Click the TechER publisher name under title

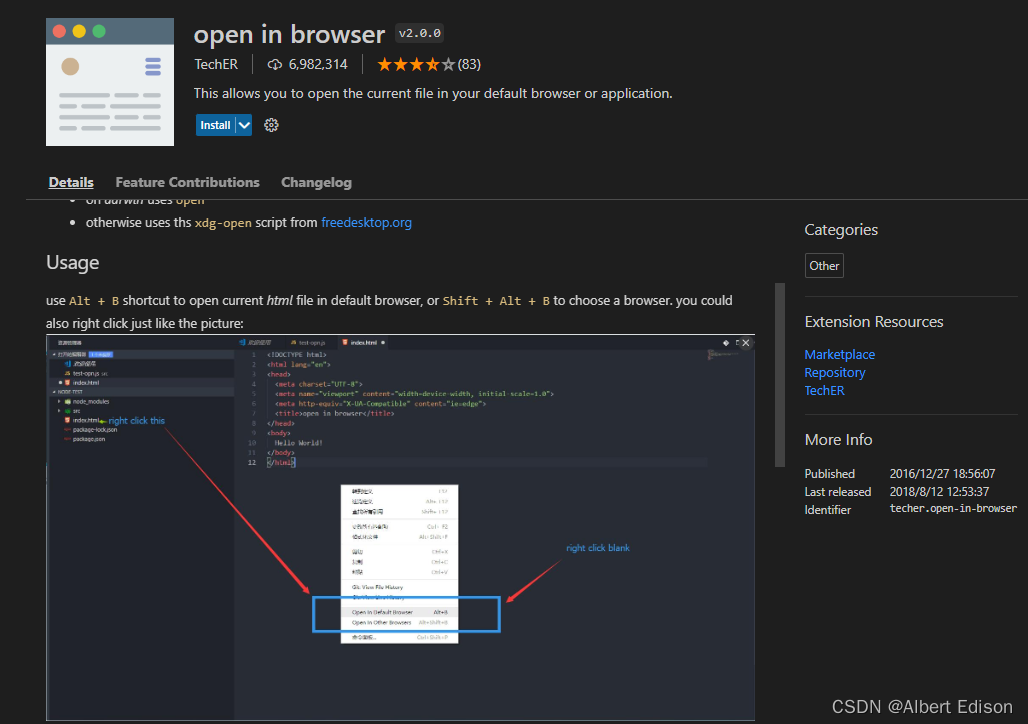pos(216,64)
